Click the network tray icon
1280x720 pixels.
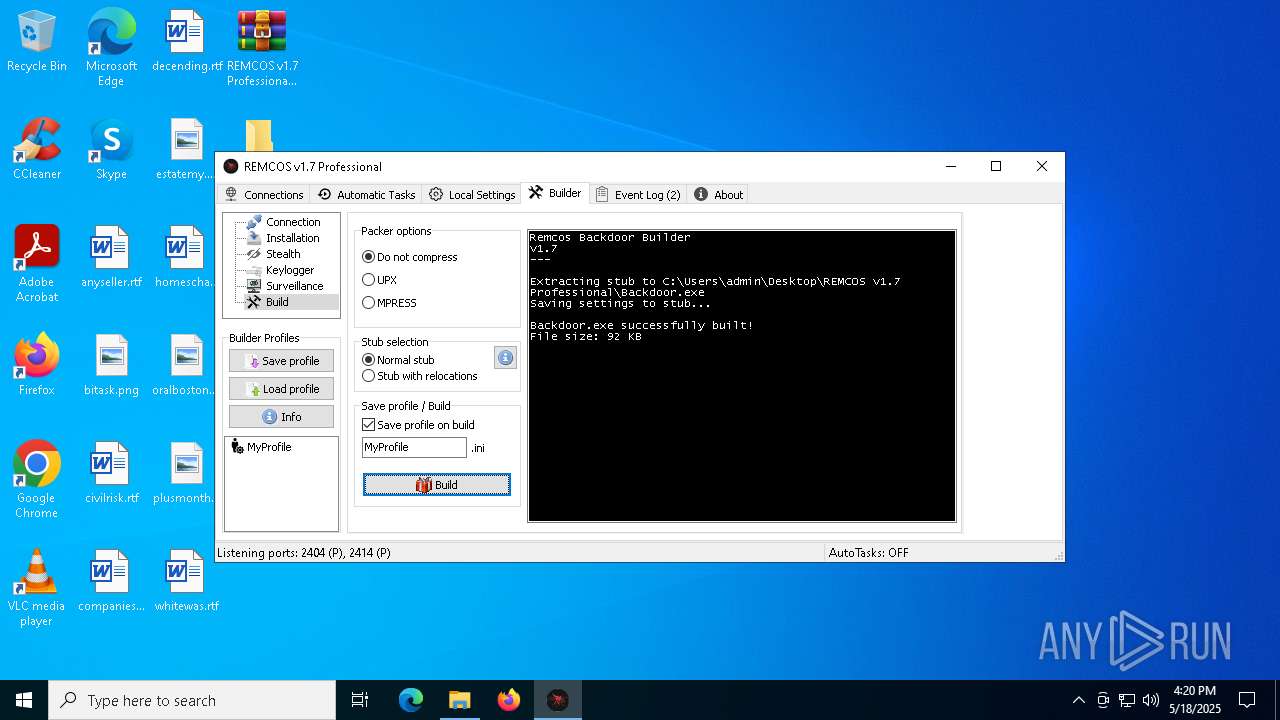point(1127,700)
